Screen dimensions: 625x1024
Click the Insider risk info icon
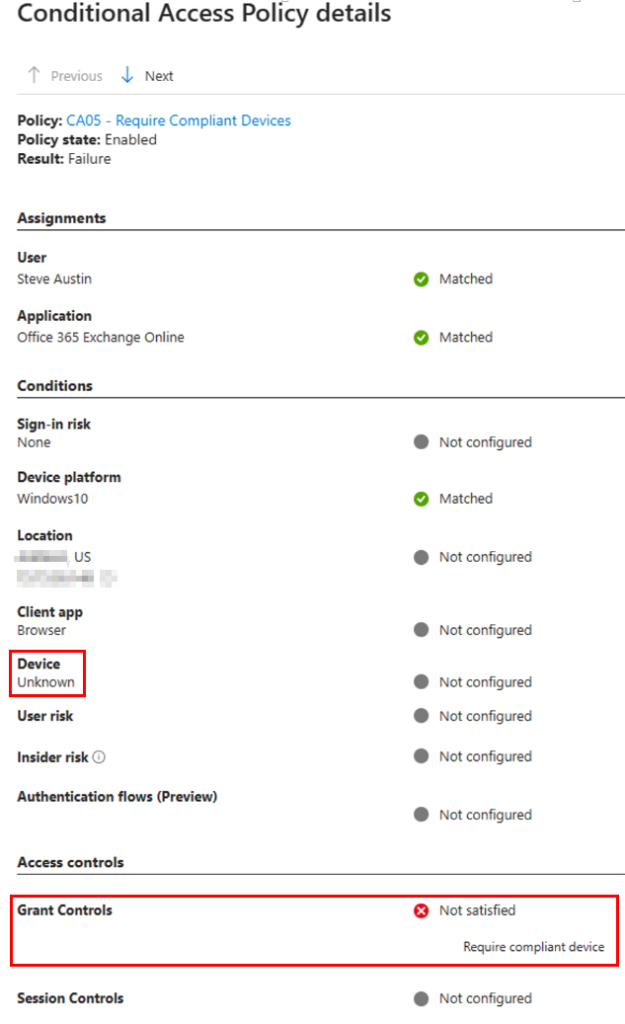coord(99,758)
